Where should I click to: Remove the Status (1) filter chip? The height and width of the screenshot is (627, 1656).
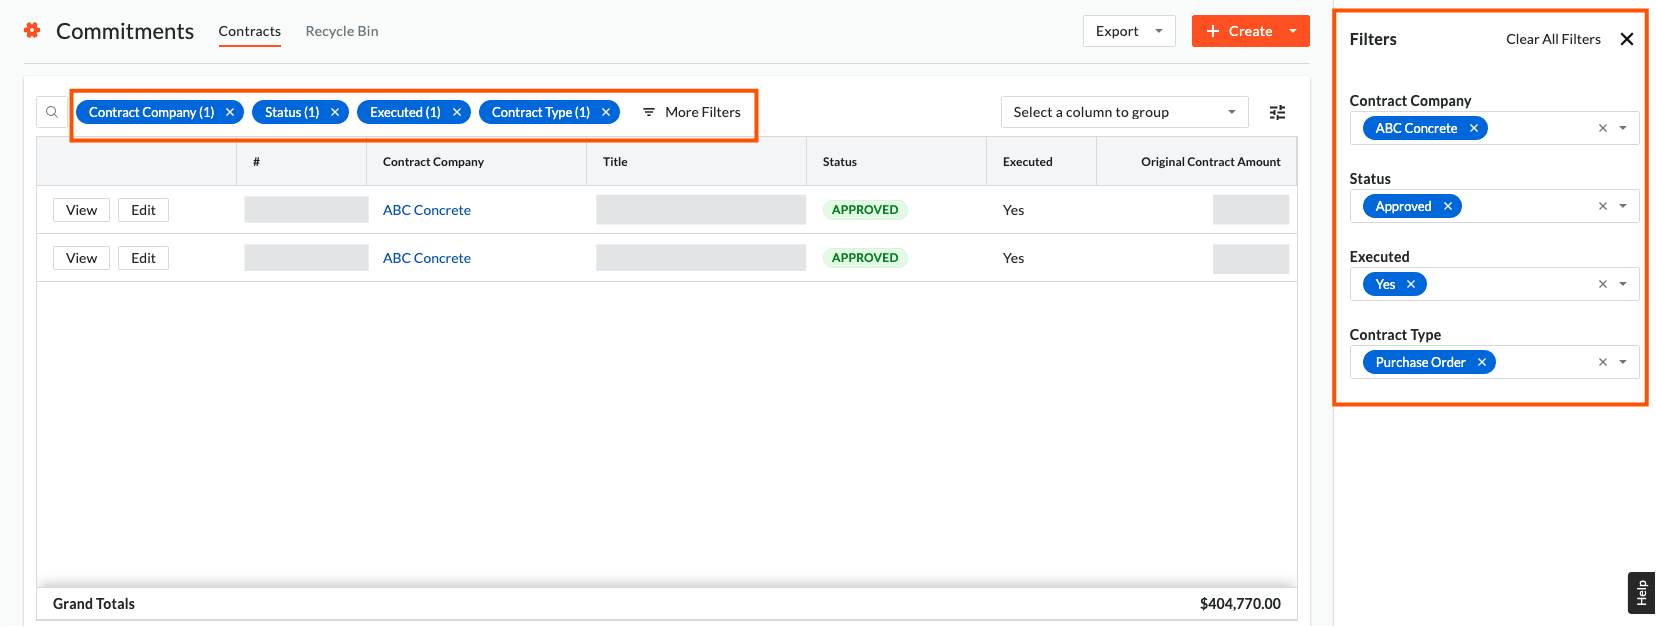pyautogui.click(x=335, y=112)
